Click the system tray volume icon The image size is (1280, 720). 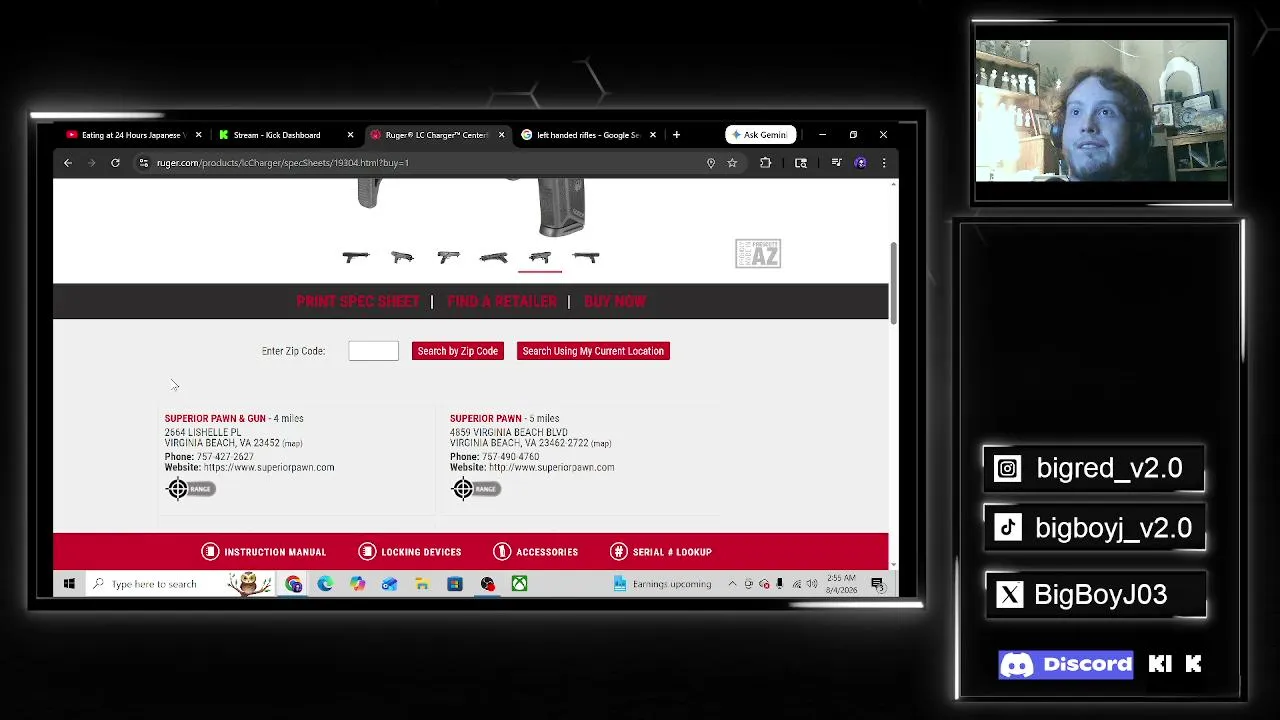(812, 584)
